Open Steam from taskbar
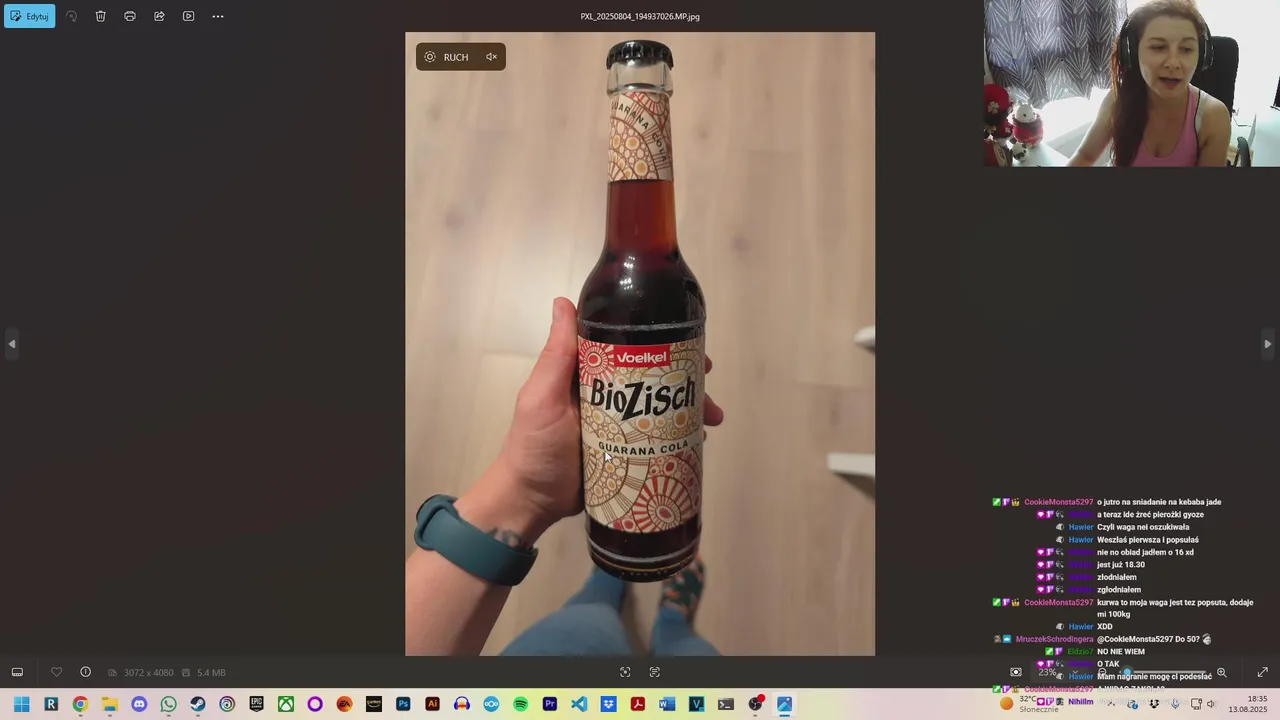This screenshot has width=1280, height=720. 198,704
